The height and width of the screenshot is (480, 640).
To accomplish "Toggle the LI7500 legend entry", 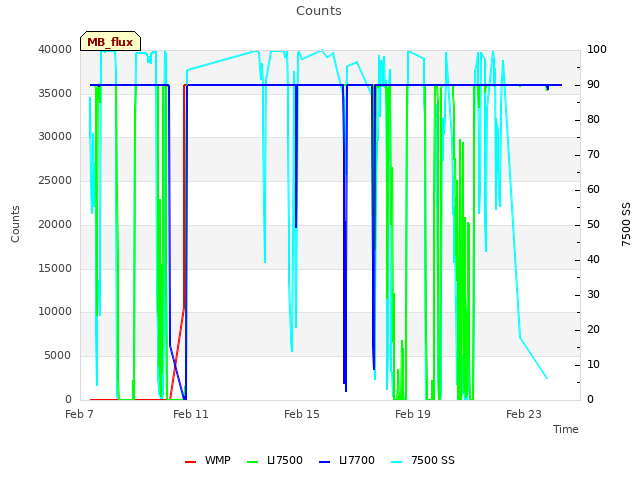I will pos(275,460).
